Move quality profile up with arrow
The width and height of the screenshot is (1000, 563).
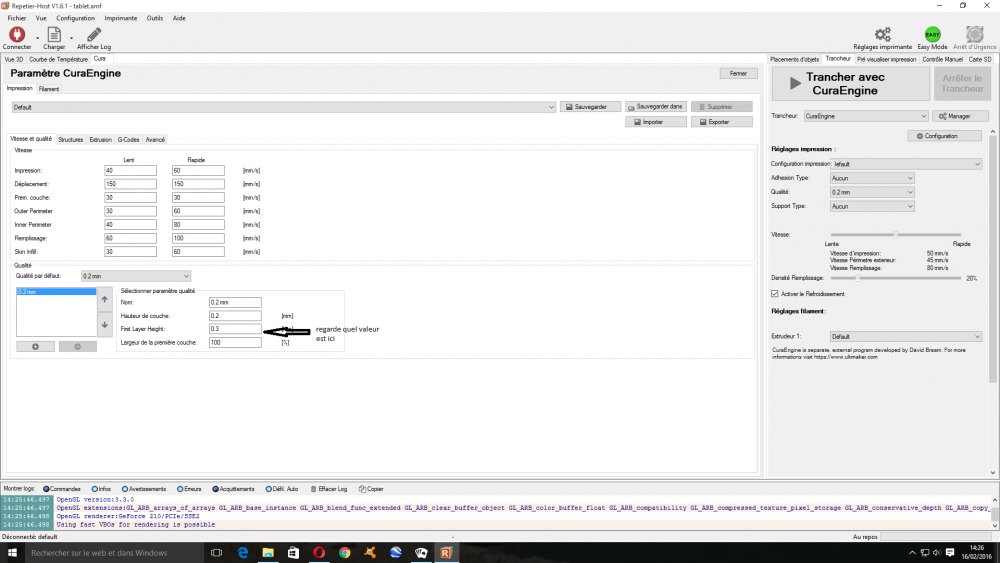click(x=105, y=299)
